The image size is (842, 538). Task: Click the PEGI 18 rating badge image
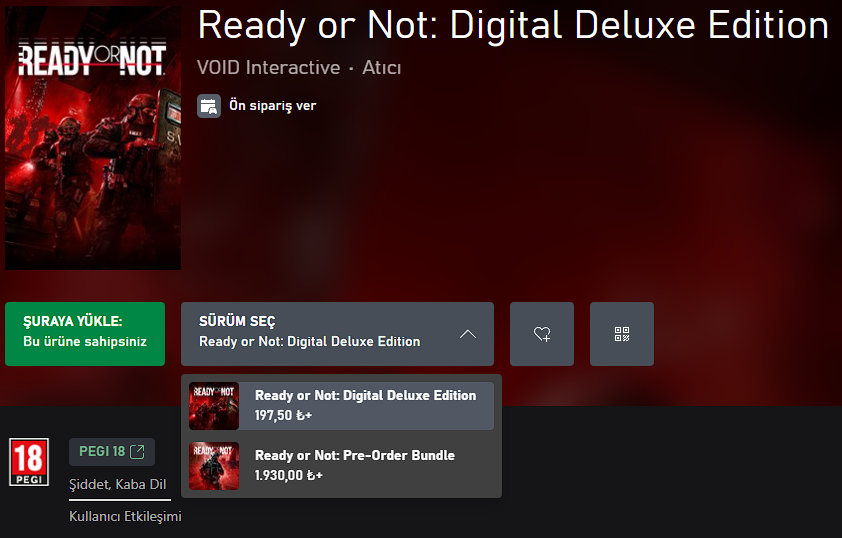pyautogui.click(x=29, y=462)
